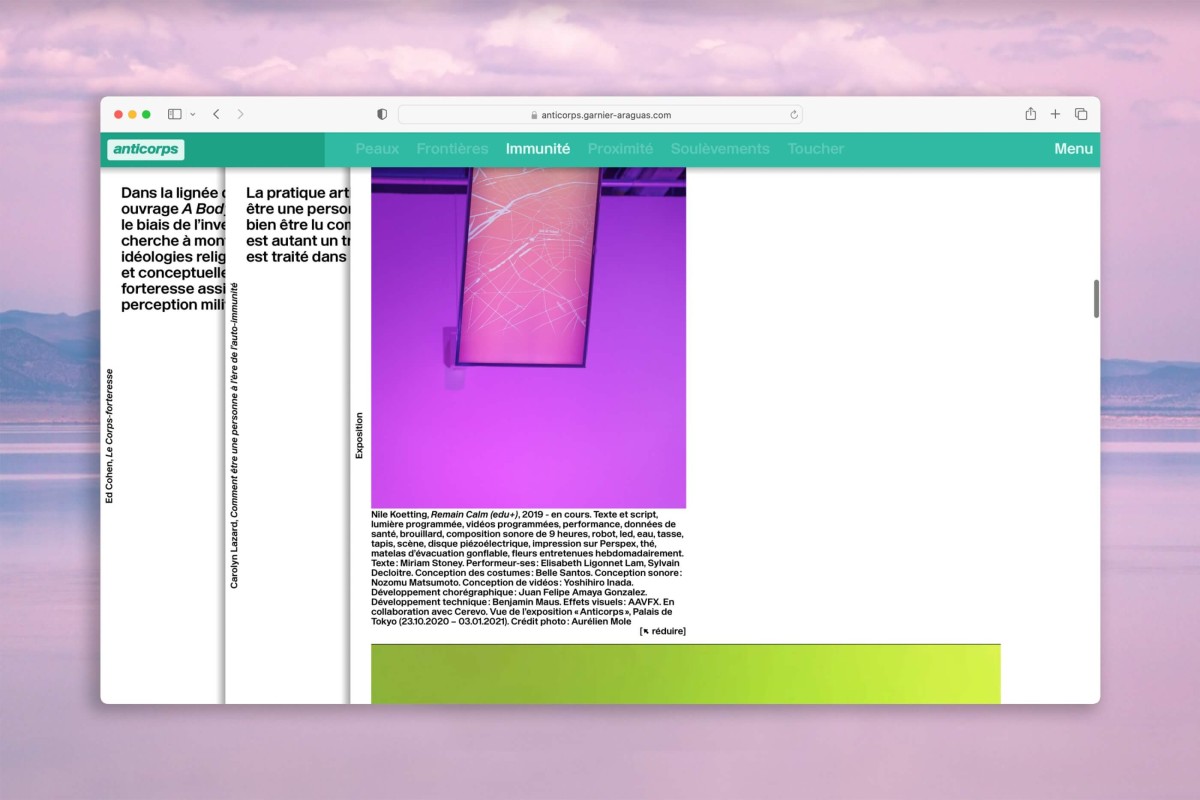1200x800 pixels.
Task: Open the Frontières section
Action: [452, 148]
